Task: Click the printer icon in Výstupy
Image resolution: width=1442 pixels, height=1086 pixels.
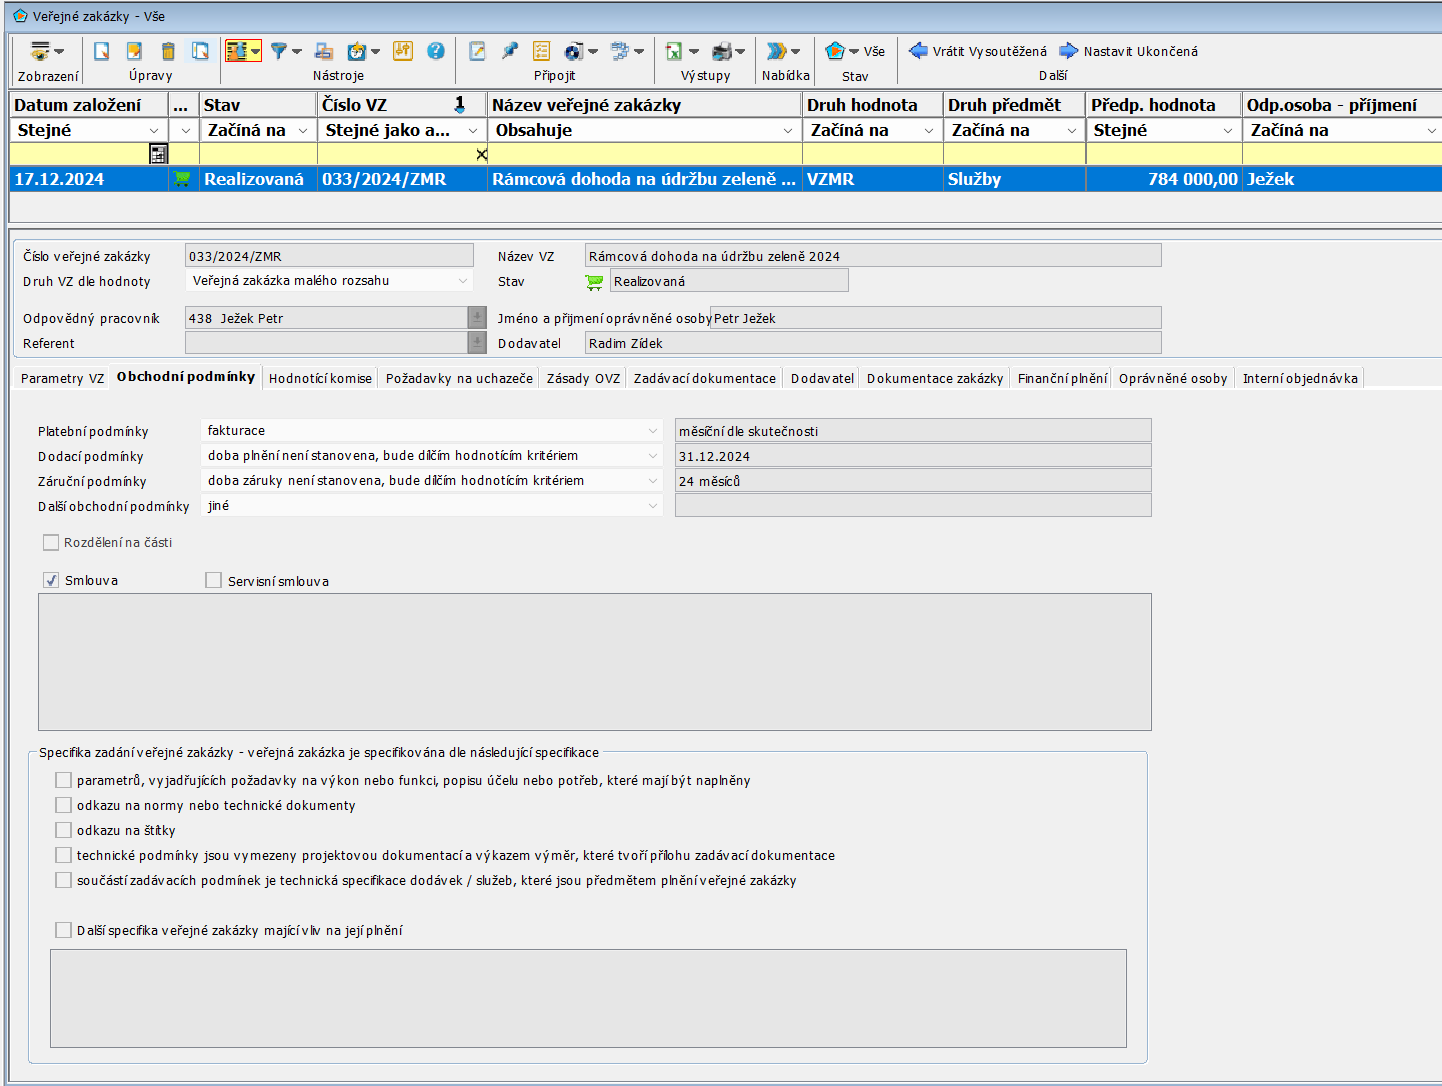Action: (x=722, y=51)
